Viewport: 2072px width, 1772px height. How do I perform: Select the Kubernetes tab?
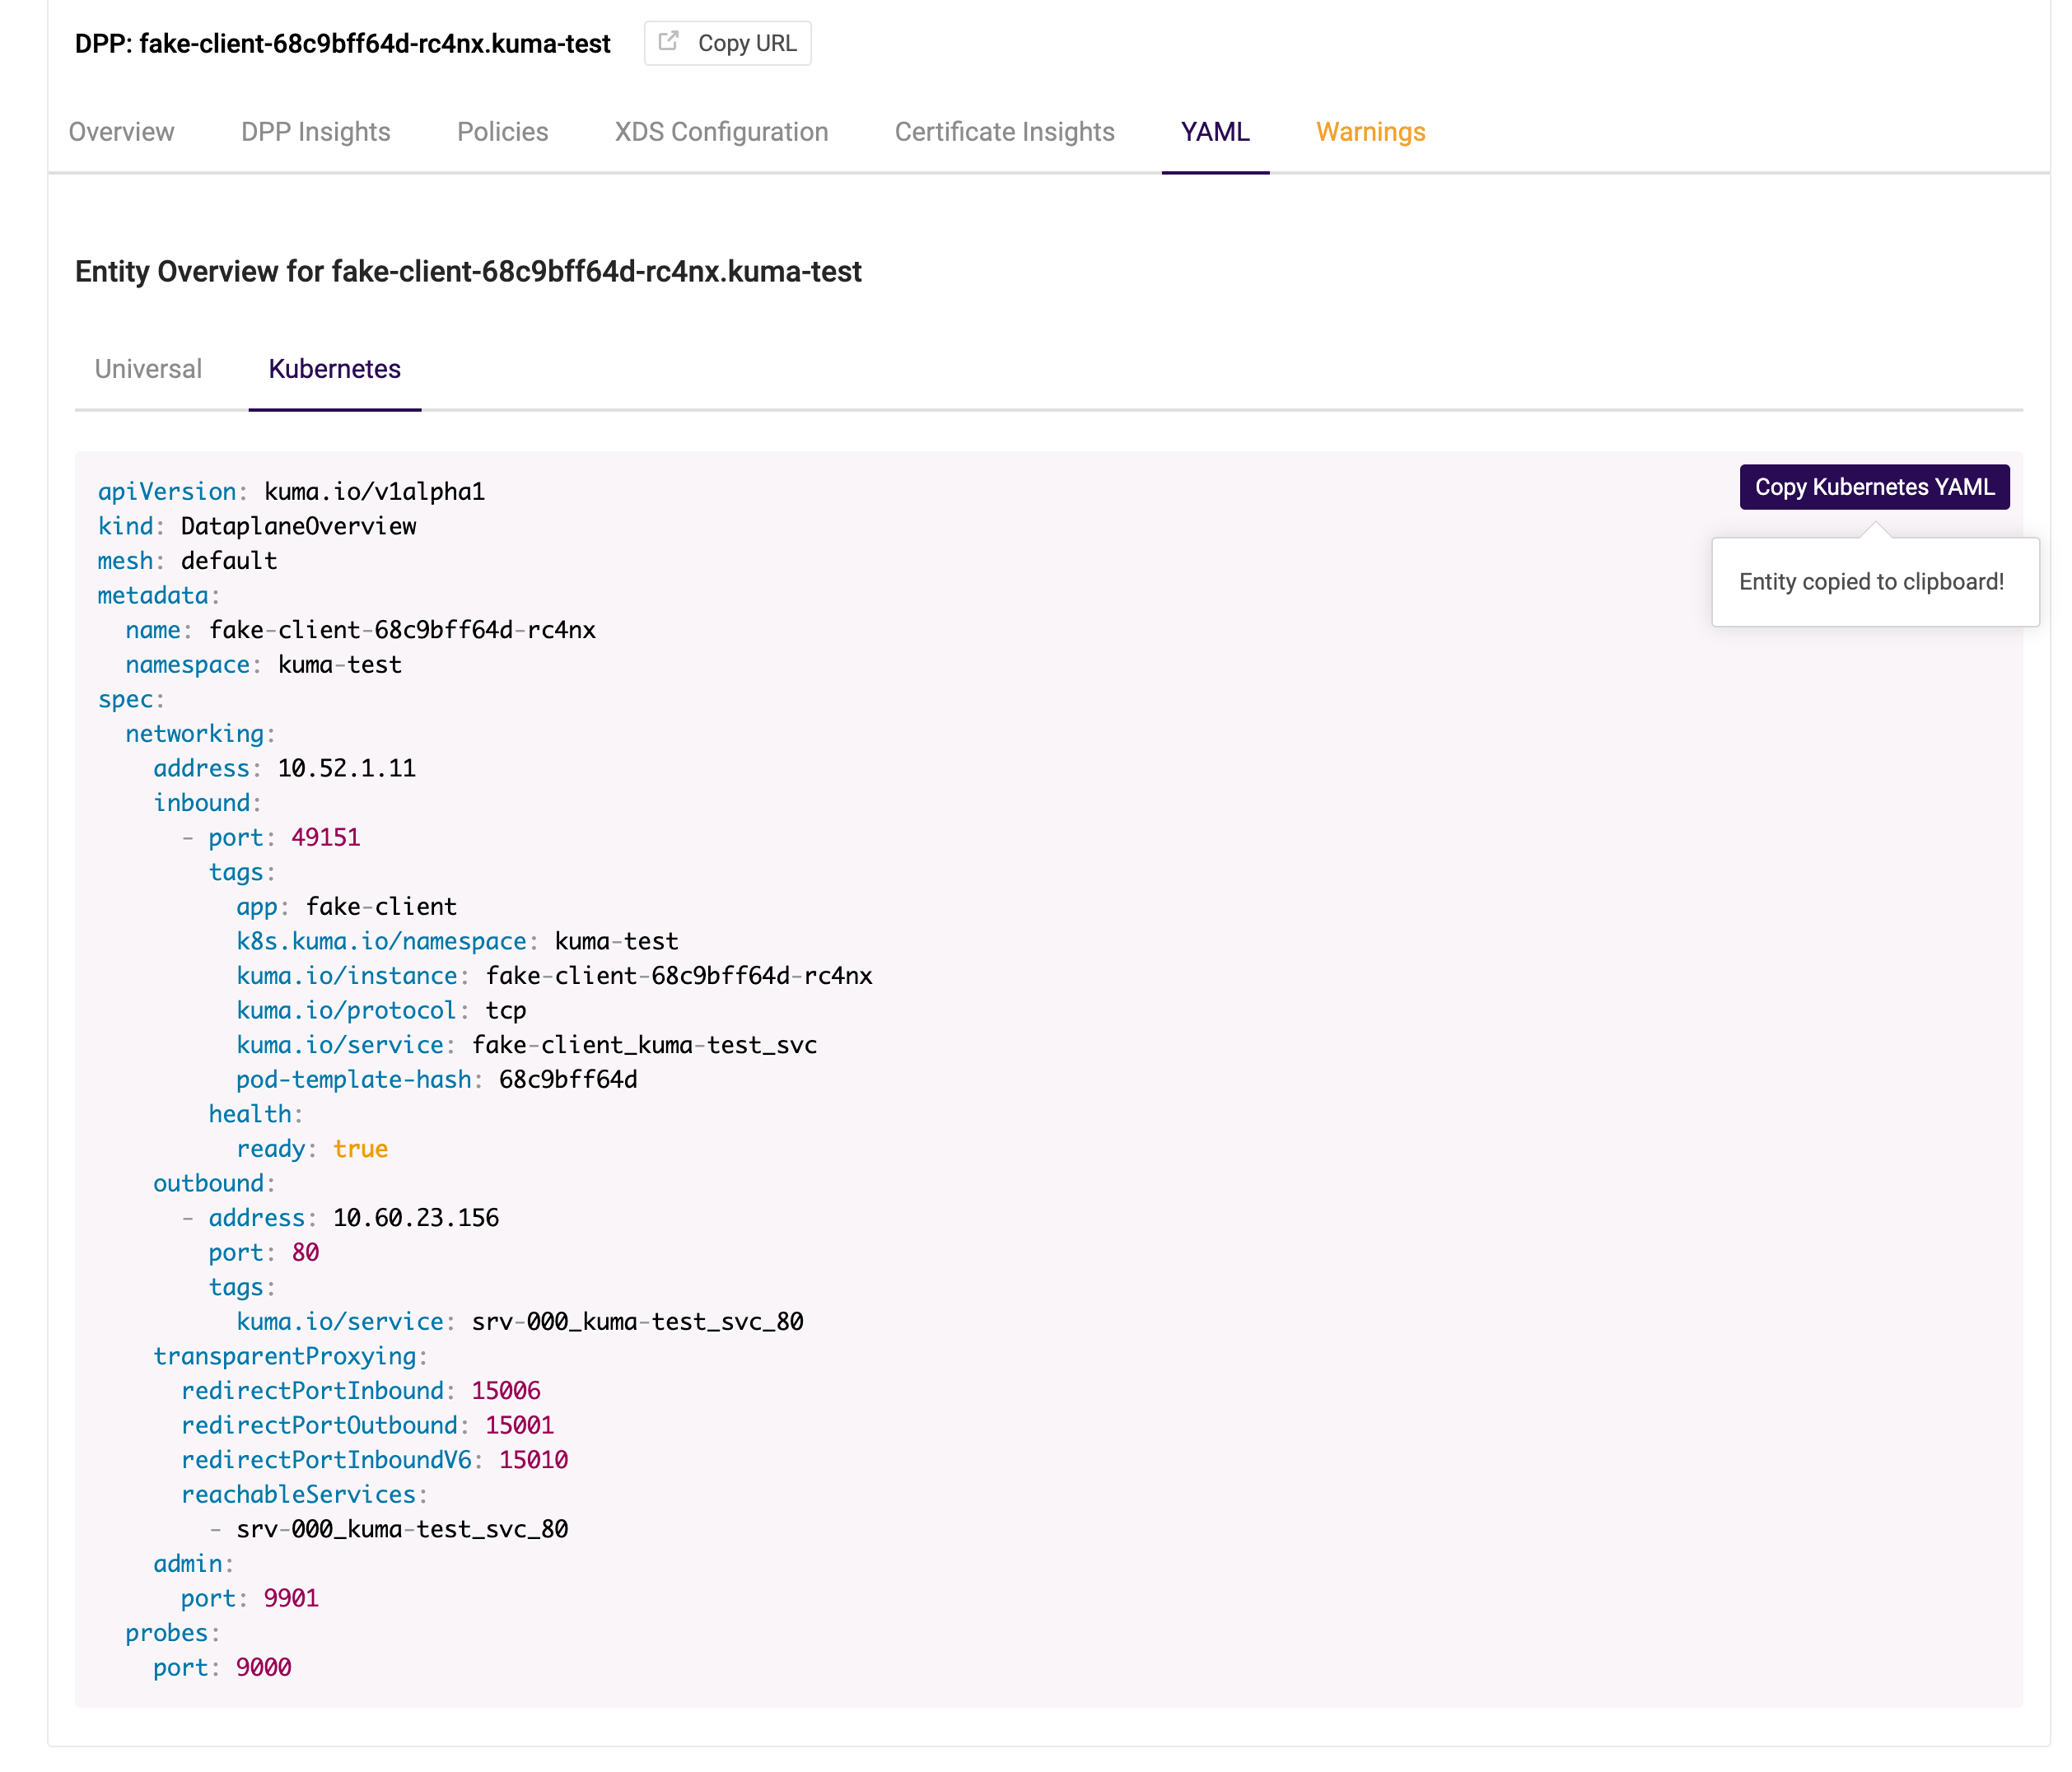[336, 369]
